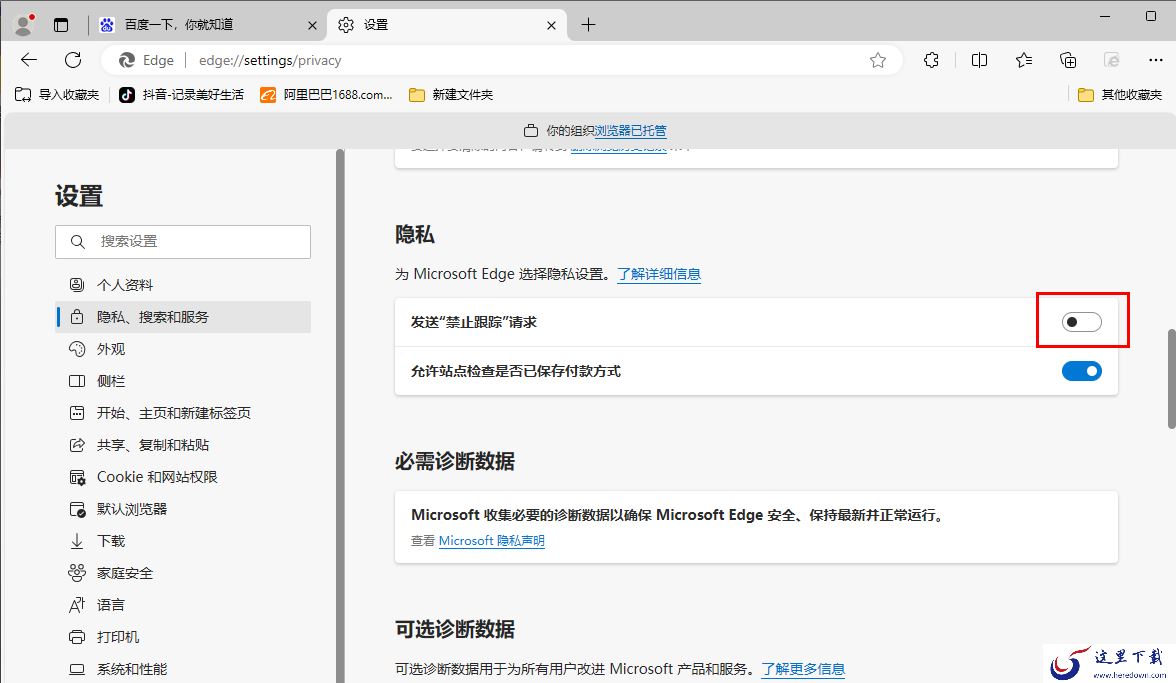1176x683 pixels.
Task: Open a new tab with plus button
Action: (x=589, y=25)
